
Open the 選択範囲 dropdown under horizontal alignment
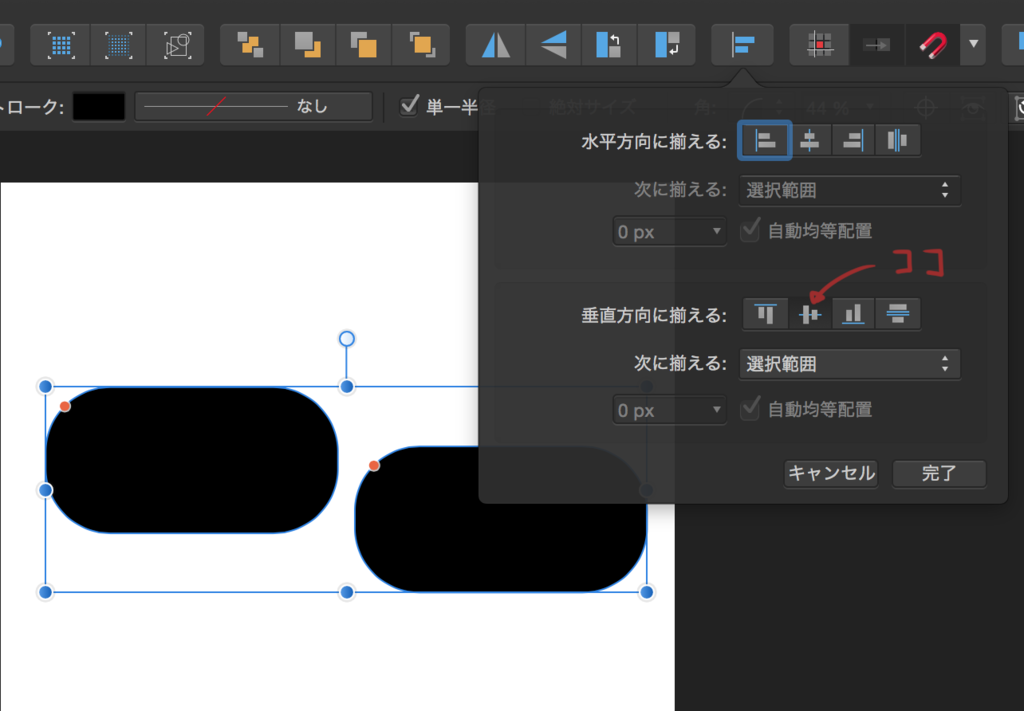point(850,190)
